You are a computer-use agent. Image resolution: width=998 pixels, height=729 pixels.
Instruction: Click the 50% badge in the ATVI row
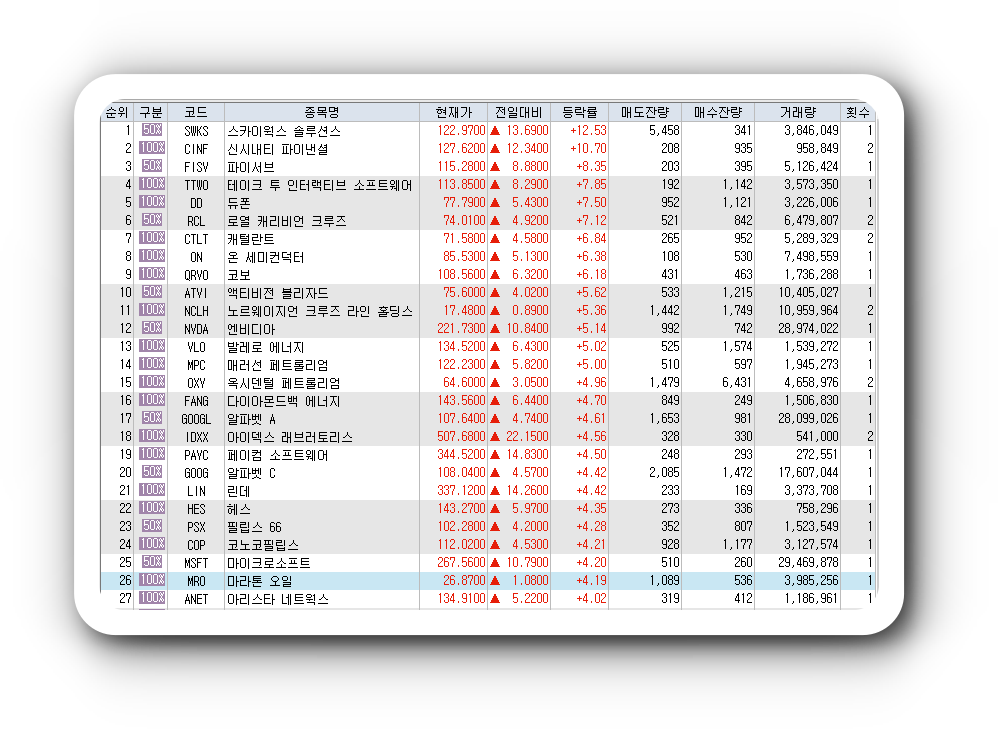[x=152, y=292]
